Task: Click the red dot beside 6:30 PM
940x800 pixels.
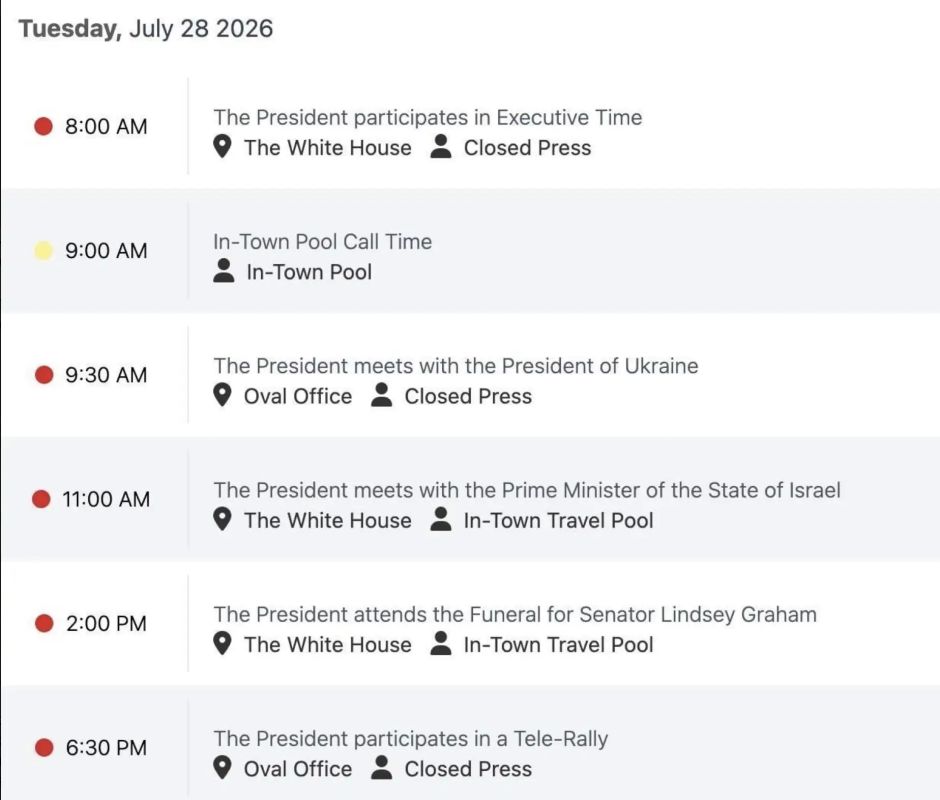Action: 44,747
